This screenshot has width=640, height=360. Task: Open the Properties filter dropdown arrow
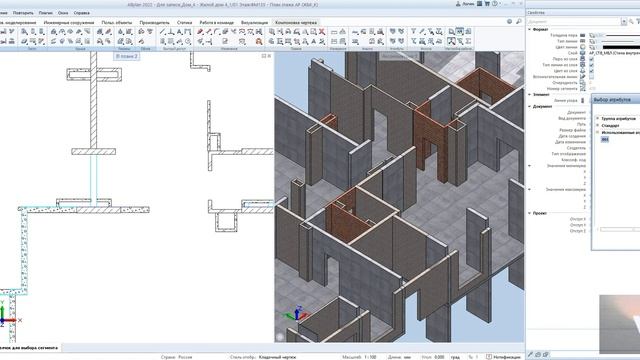point(624,22)
